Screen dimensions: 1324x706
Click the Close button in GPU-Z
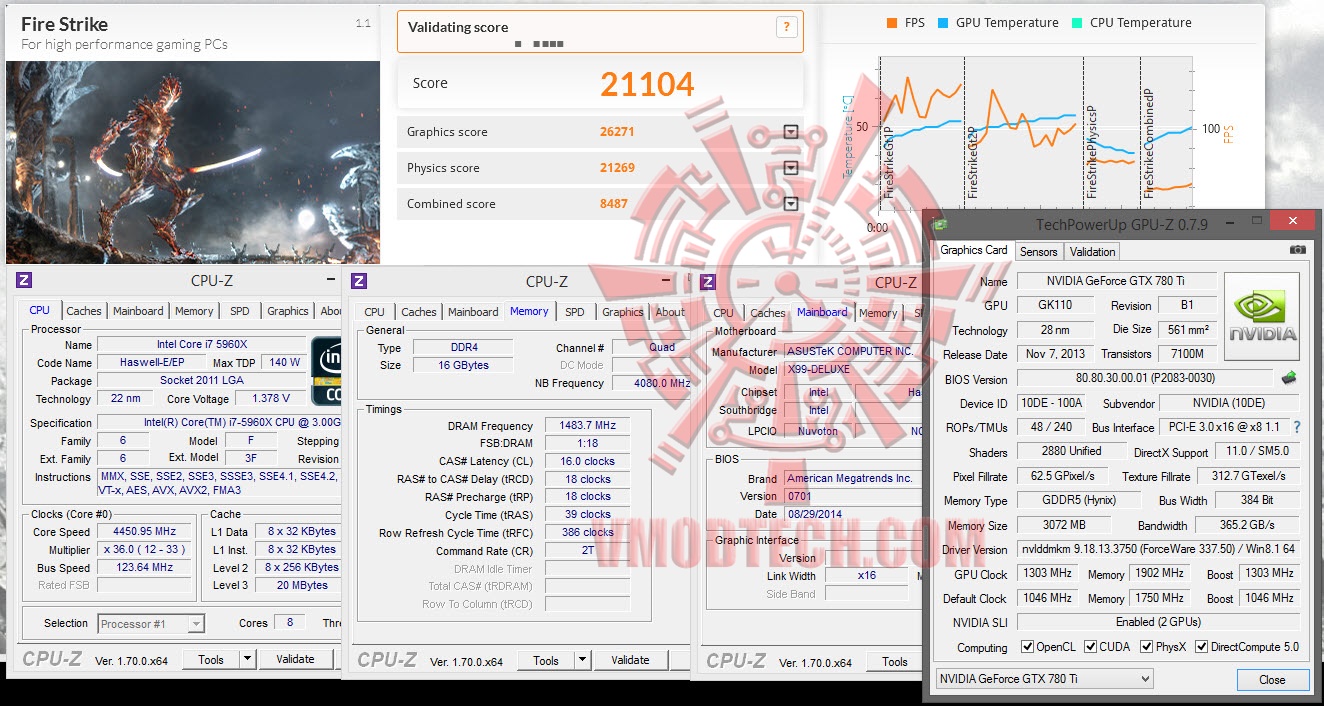click(x=1272, y=679)
